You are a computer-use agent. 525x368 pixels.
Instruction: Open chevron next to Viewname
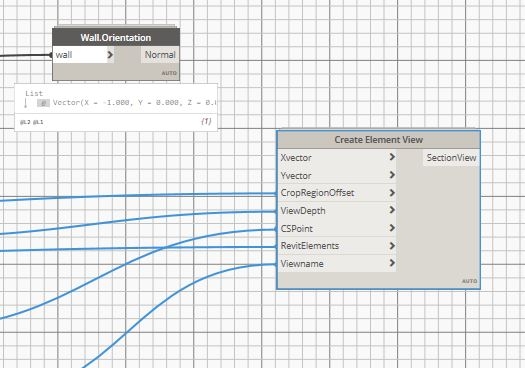point(392,263)
